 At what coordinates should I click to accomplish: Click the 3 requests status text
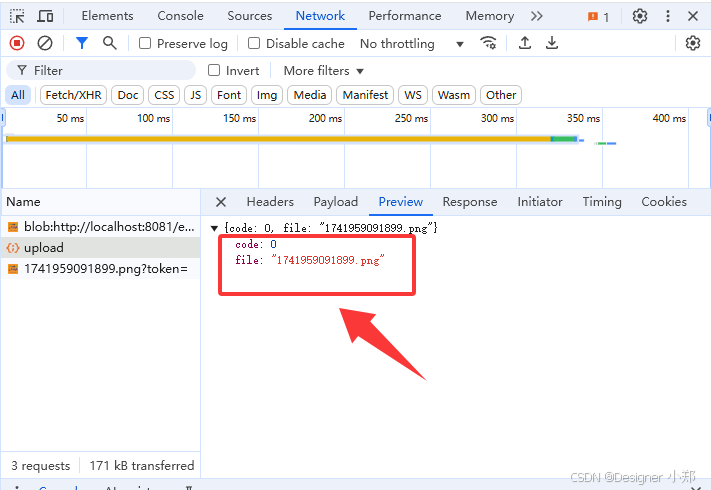(40, 466)
